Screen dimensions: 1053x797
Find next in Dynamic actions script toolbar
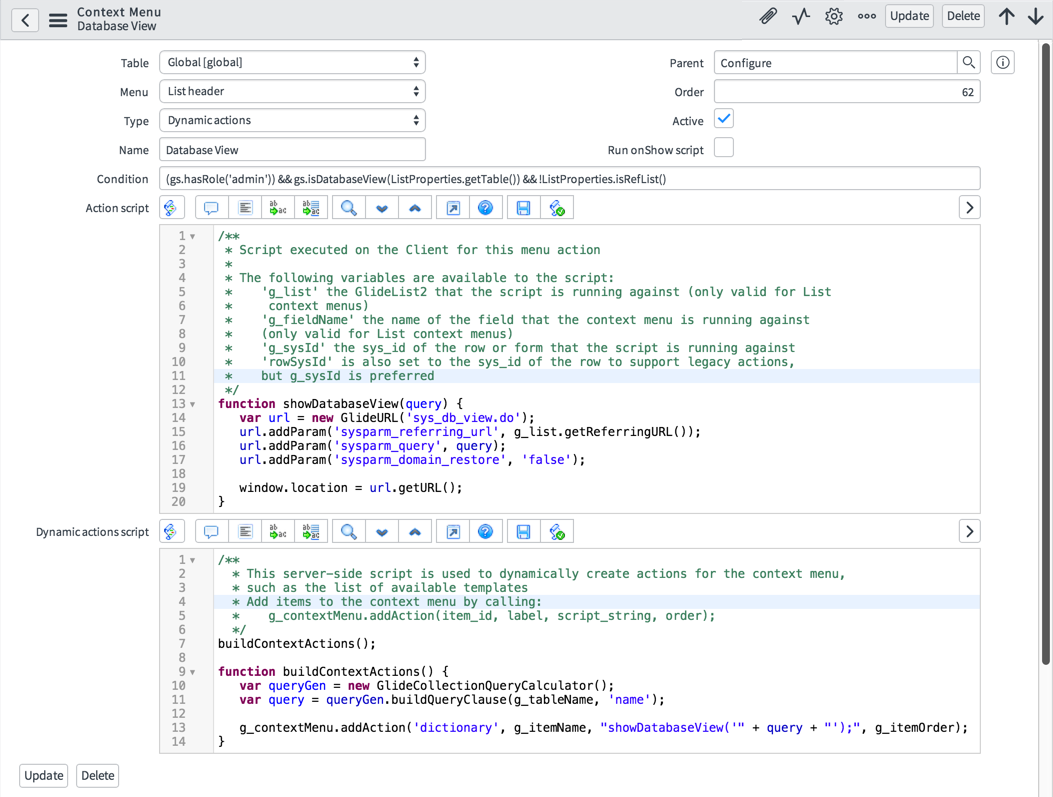pyautogui.click(x=382, y=532)
